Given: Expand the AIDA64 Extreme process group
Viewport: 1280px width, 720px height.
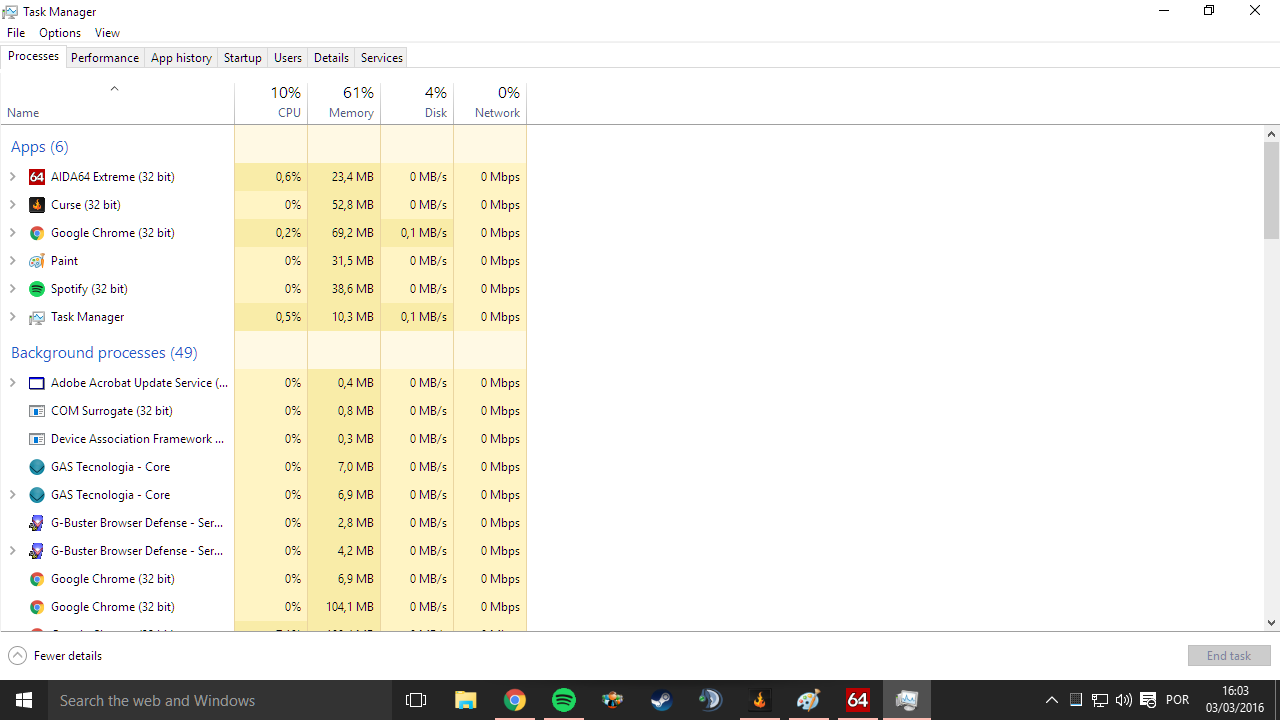Looking at the screenshot, I should coord(13,177).
